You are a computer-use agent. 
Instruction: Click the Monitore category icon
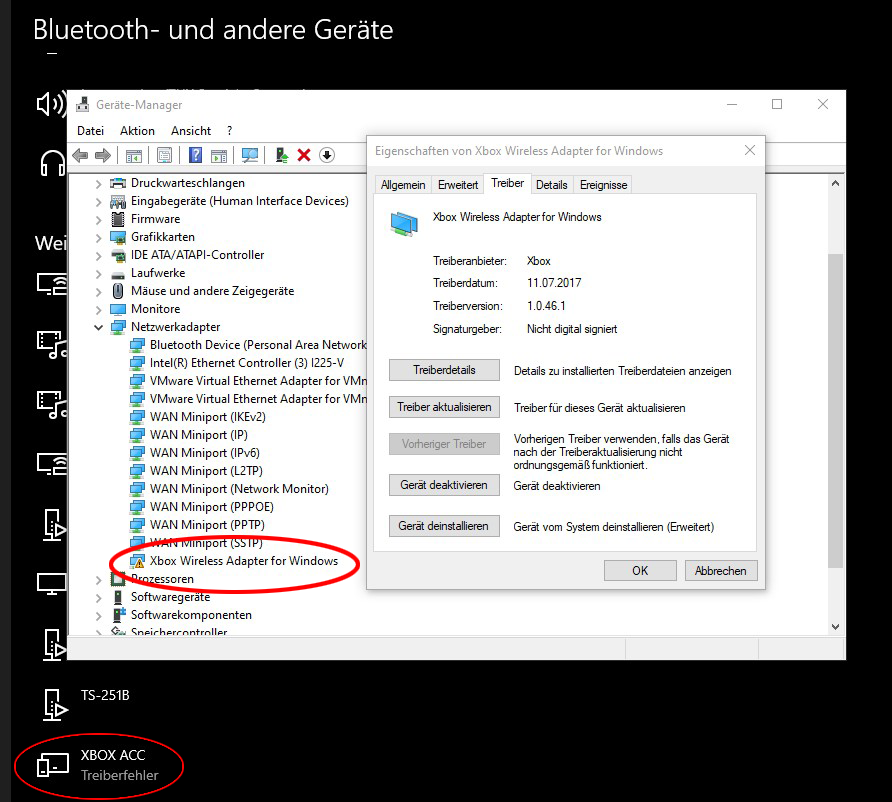(x=118, y=309)
